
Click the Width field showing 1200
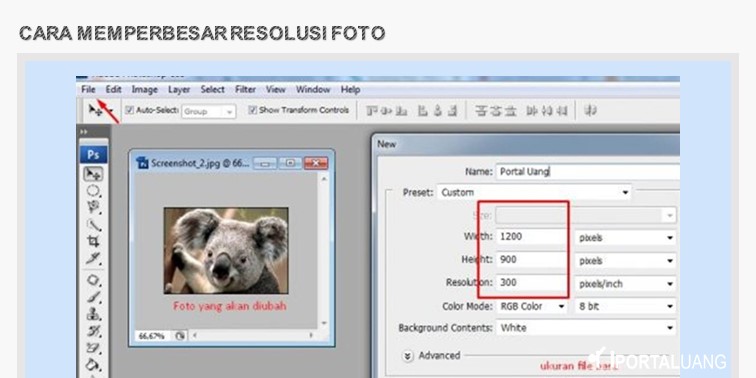[532, 237]
